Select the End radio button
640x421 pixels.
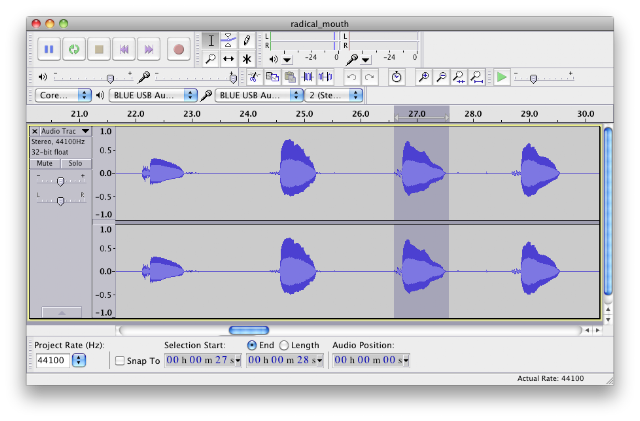click(x=252, y=345)
